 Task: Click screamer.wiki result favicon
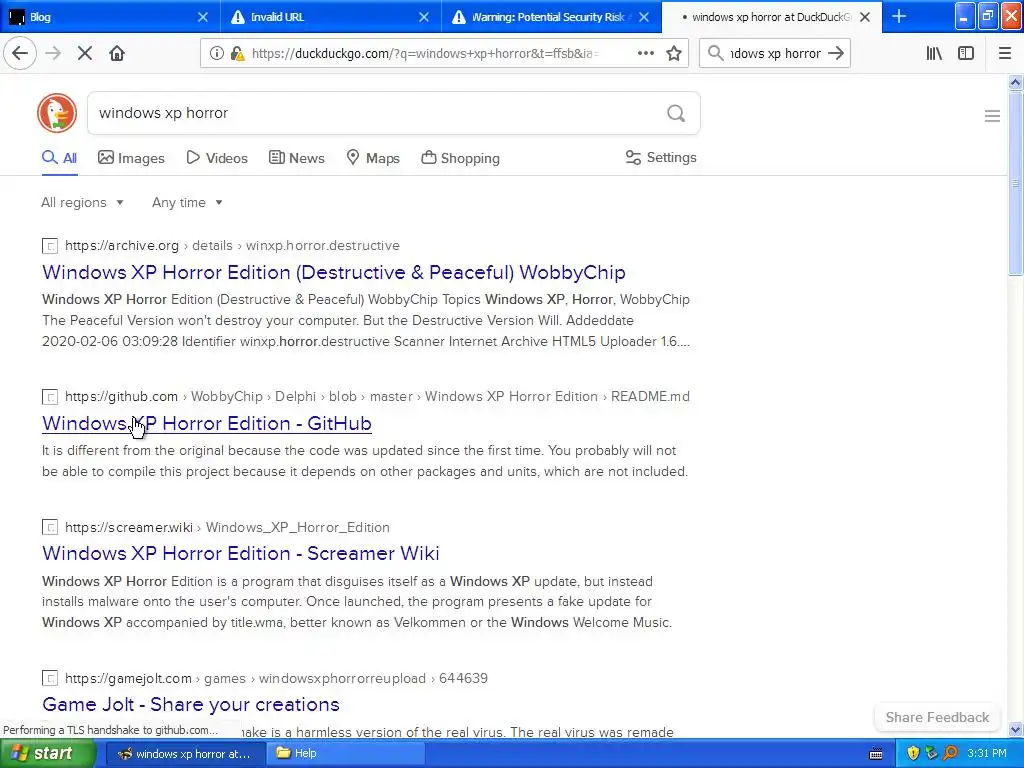tap(50, 528)
